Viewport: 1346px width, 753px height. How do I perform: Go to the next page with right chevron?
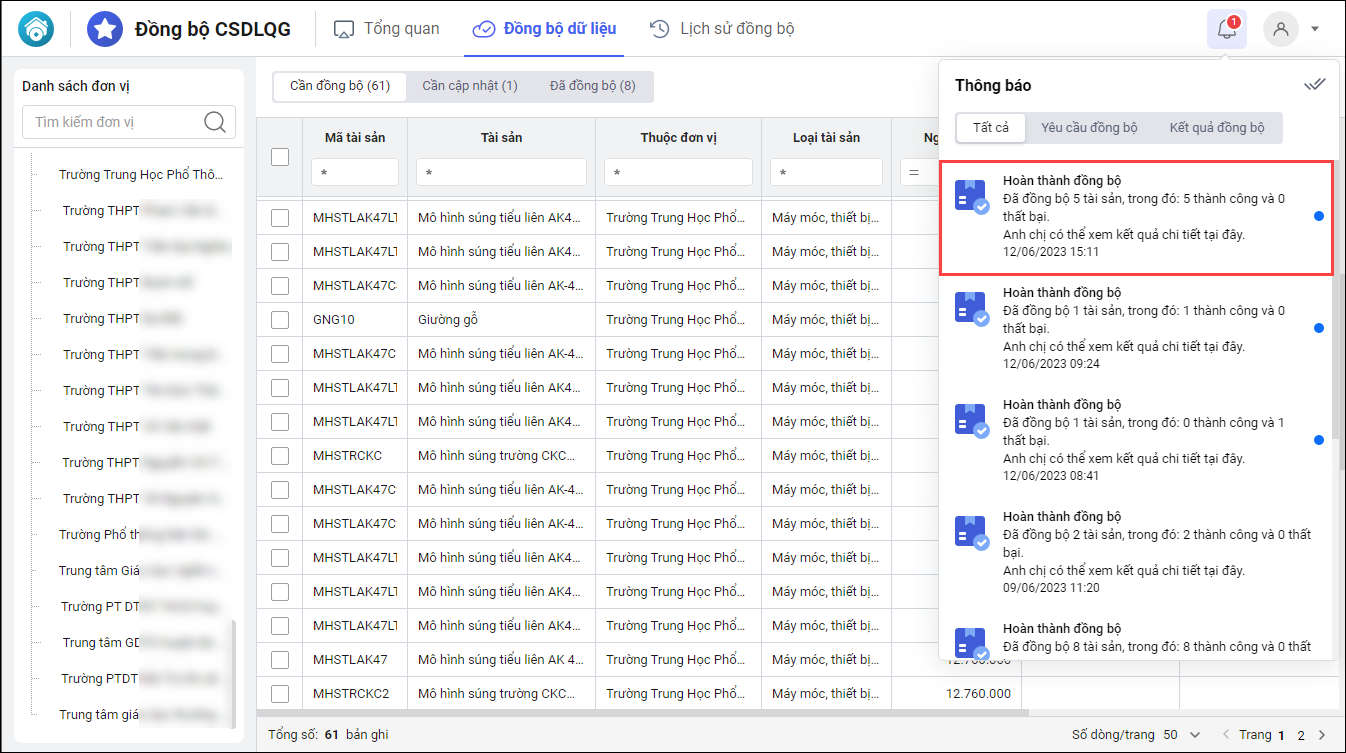point(1322,735)
